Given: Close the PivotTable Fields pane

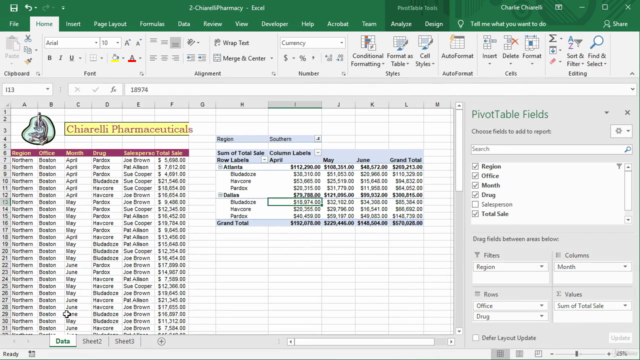Looking at the screenshot, I should 627,113.
